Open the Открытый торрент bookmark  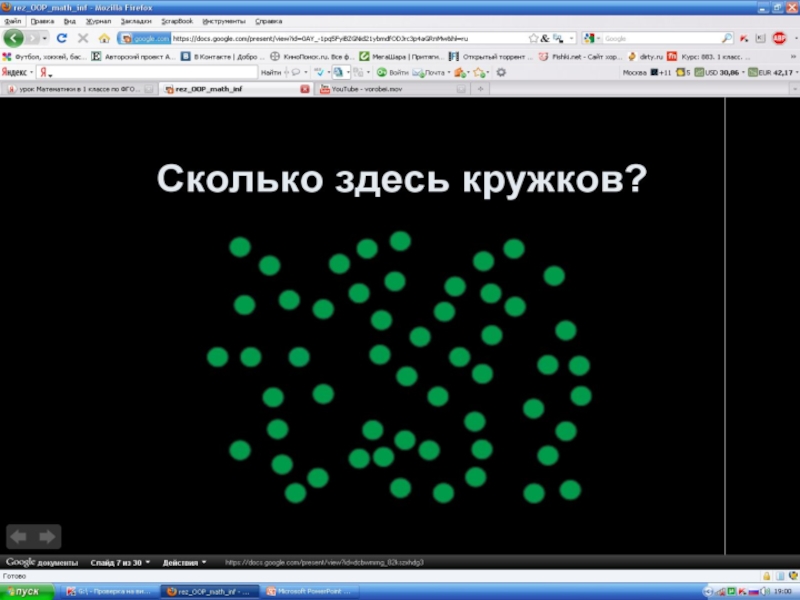[x=491, y=57]
